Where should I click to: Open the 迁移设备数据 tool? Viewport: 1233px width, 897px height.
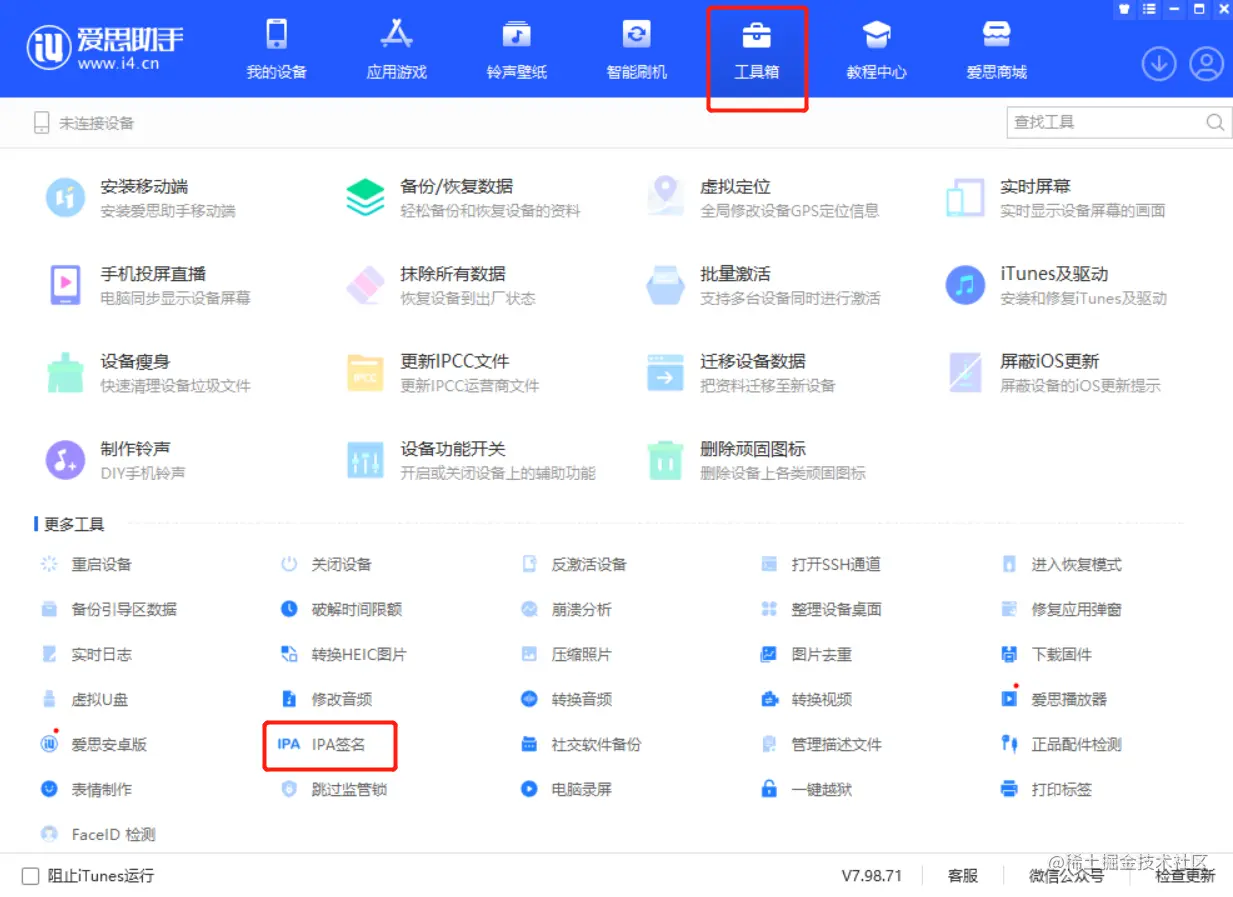point(740,372)
